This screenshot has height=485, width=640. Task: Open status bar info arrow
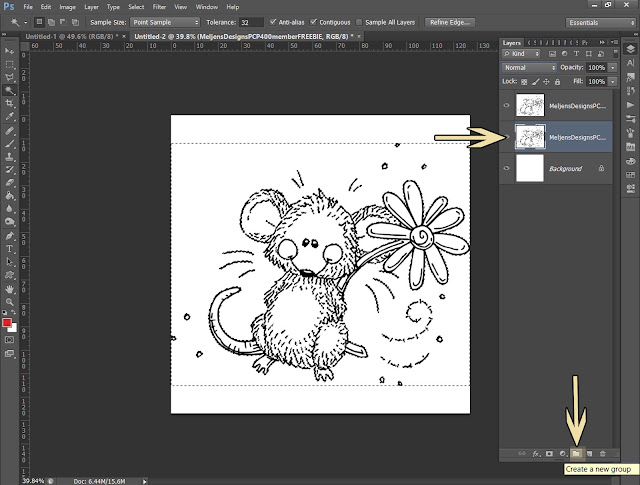[x=144, y=481]
